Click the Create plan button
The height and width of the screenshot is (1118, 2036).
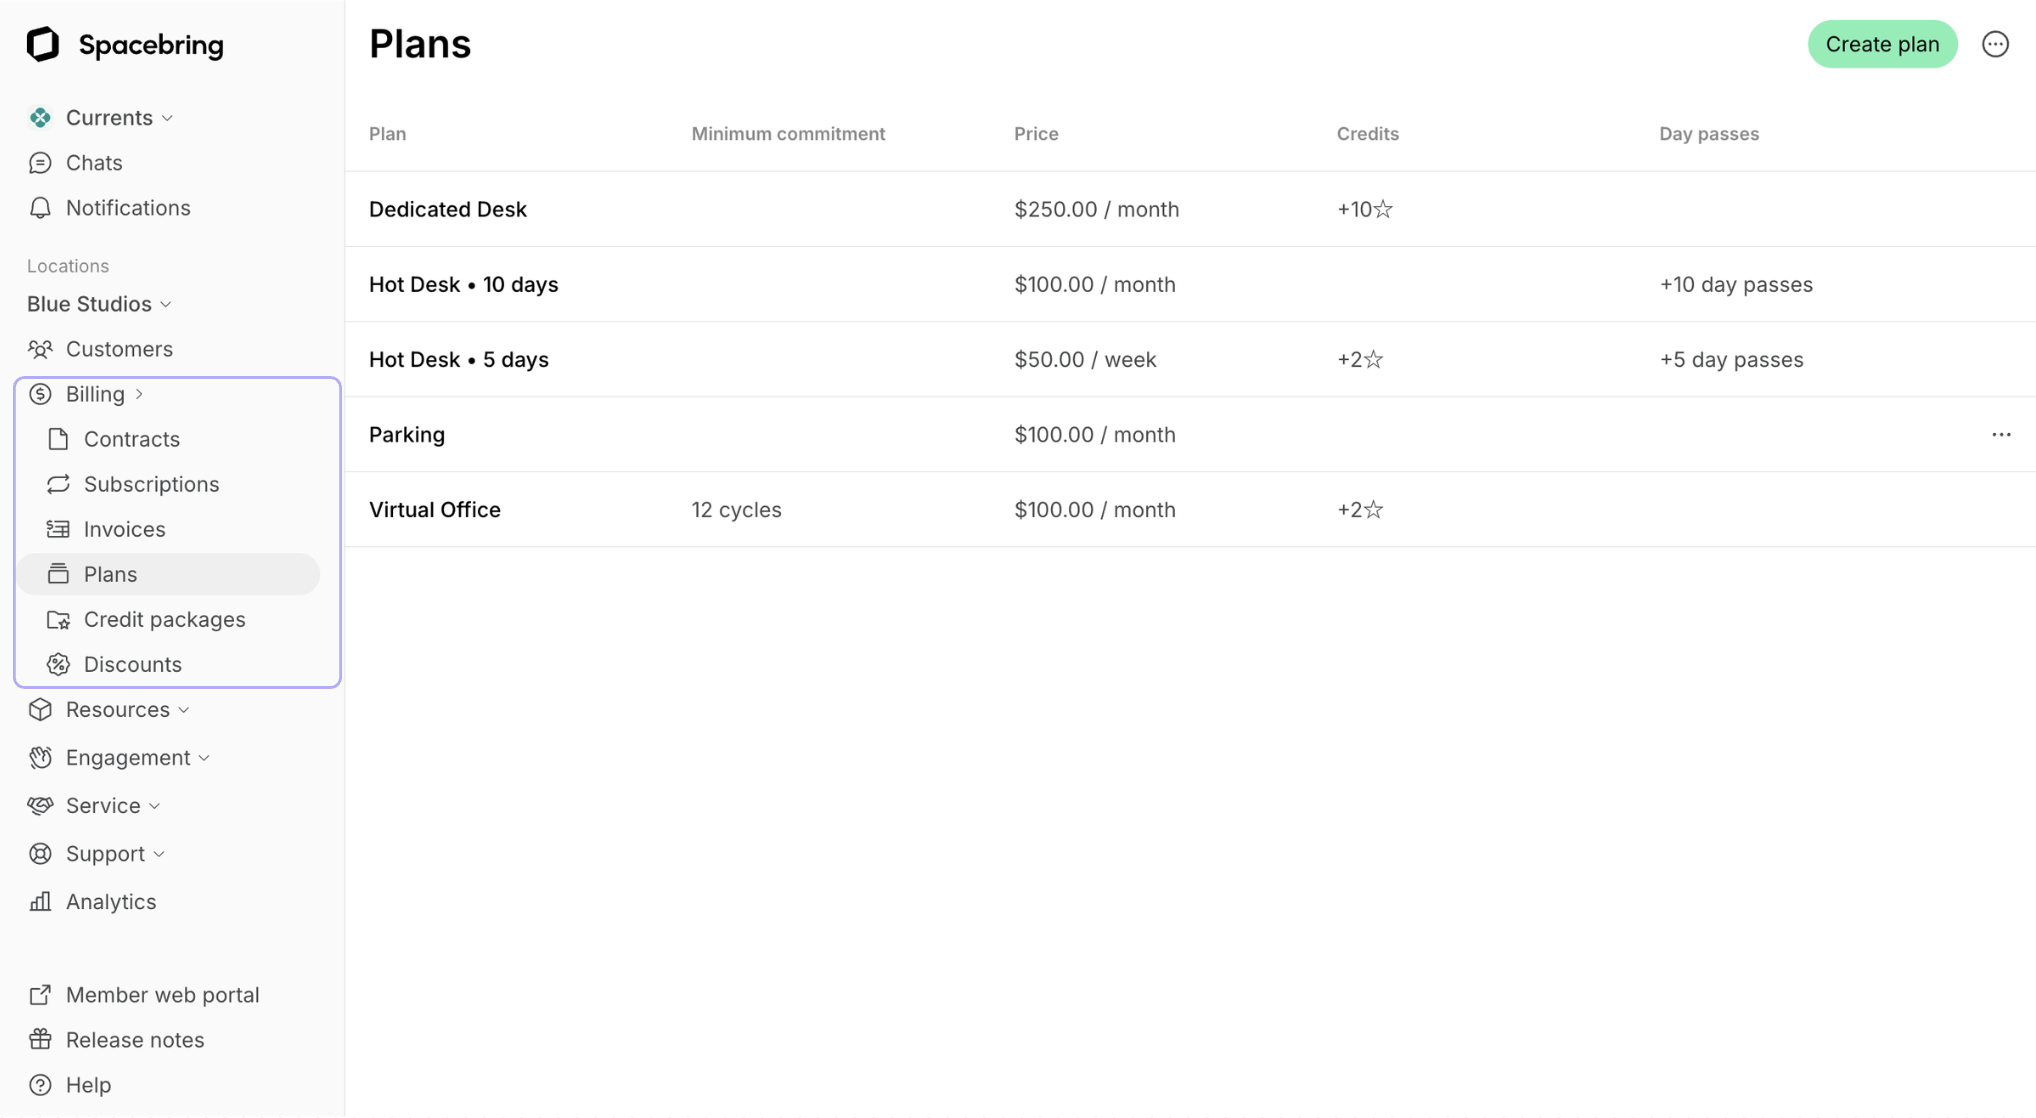[1882, 44]
